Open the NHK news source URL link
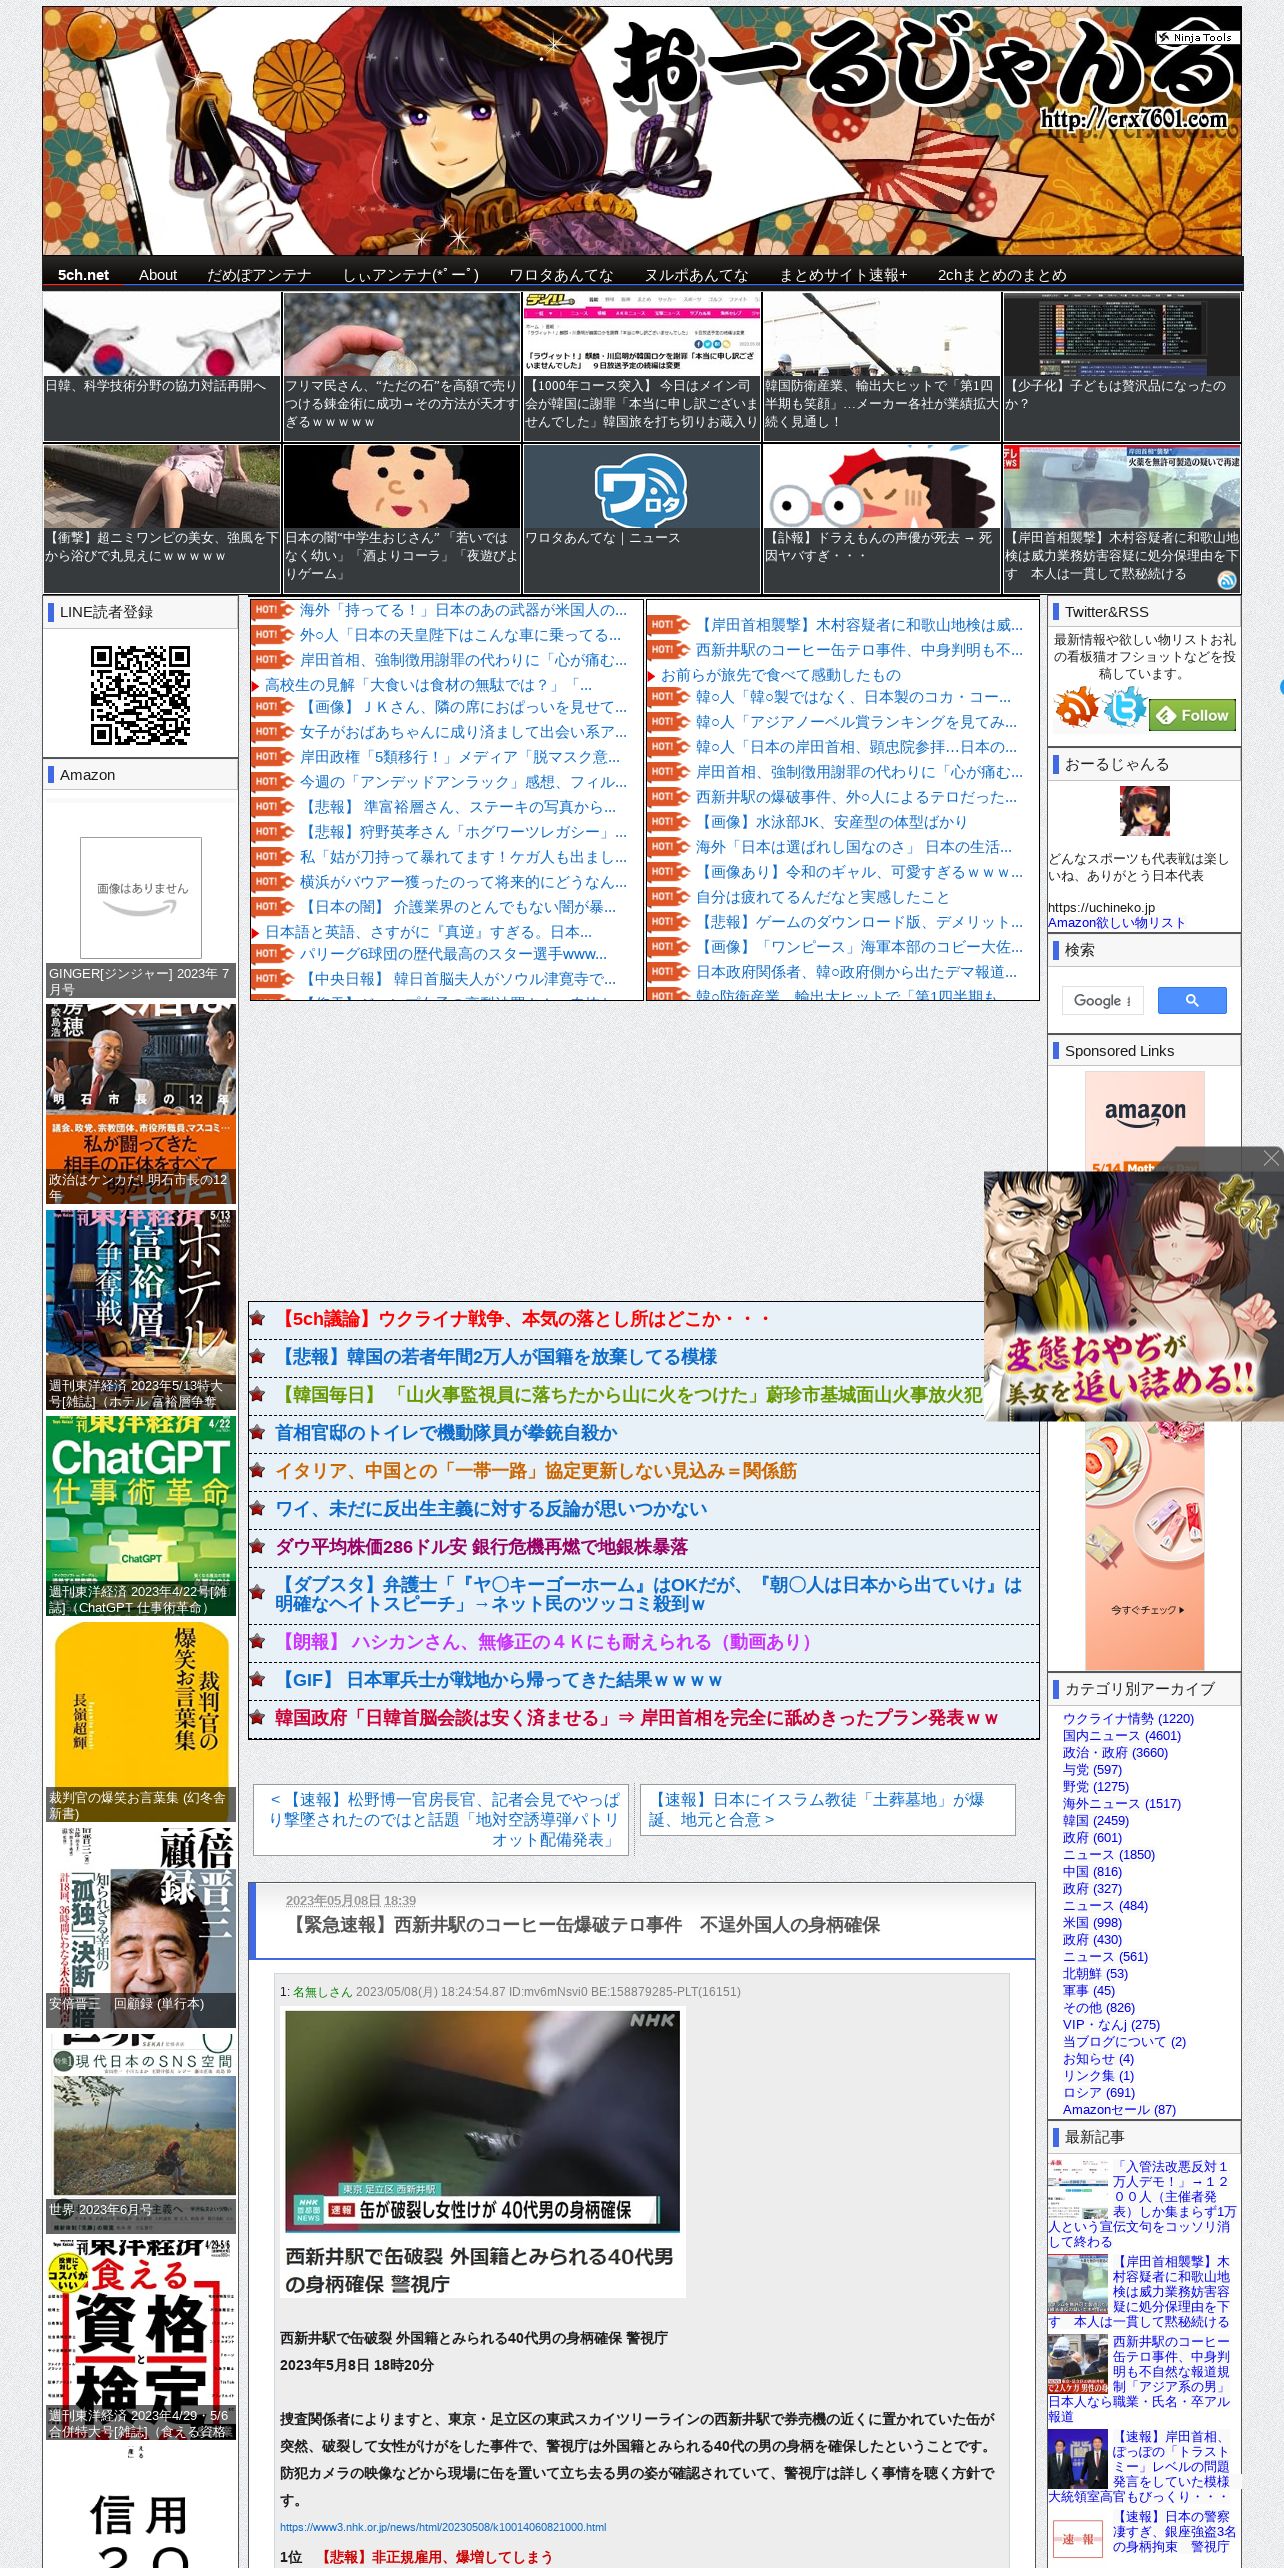 coord(443,2527)
